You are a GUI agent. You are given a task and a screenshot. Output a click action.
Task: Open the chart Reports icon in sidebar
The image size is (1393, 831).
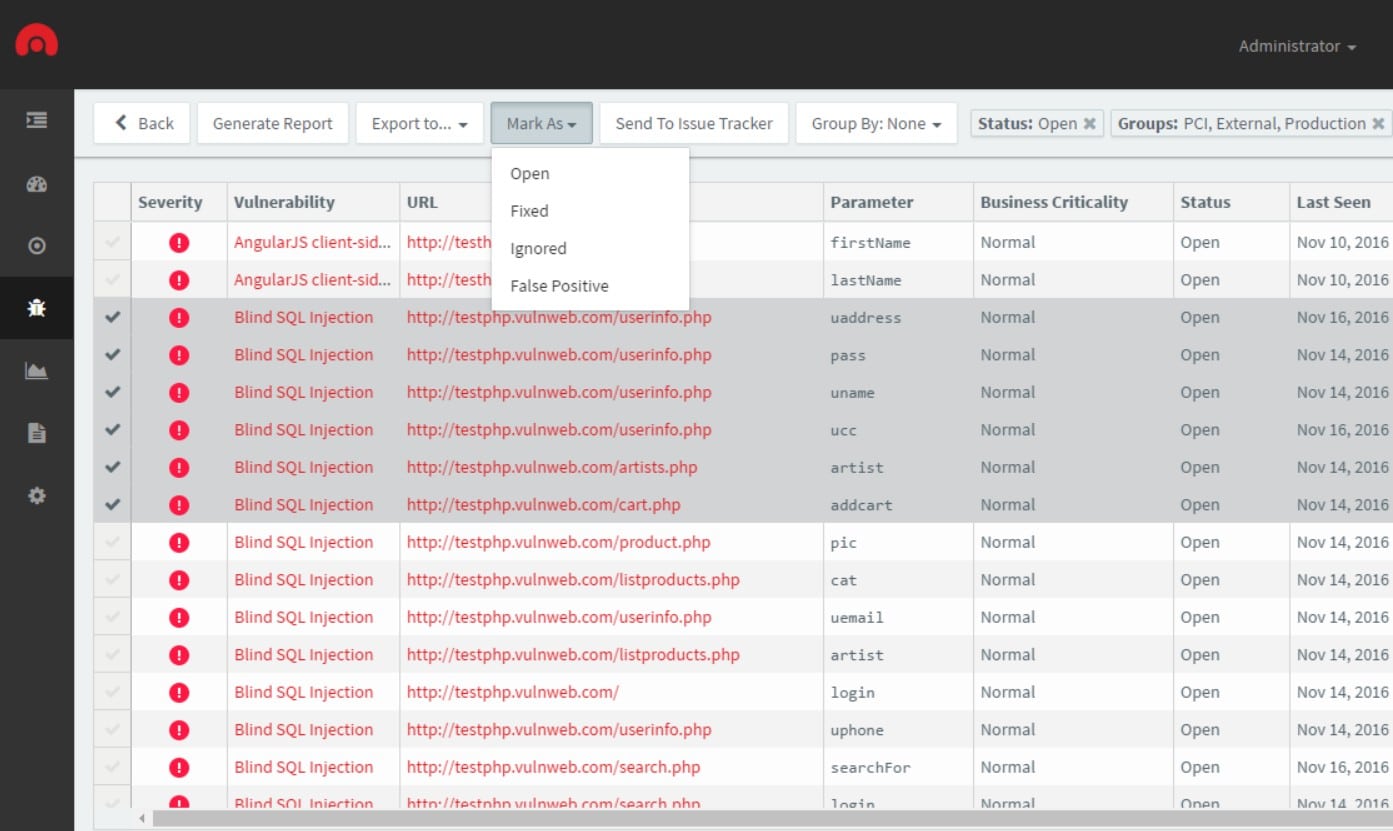36,371
